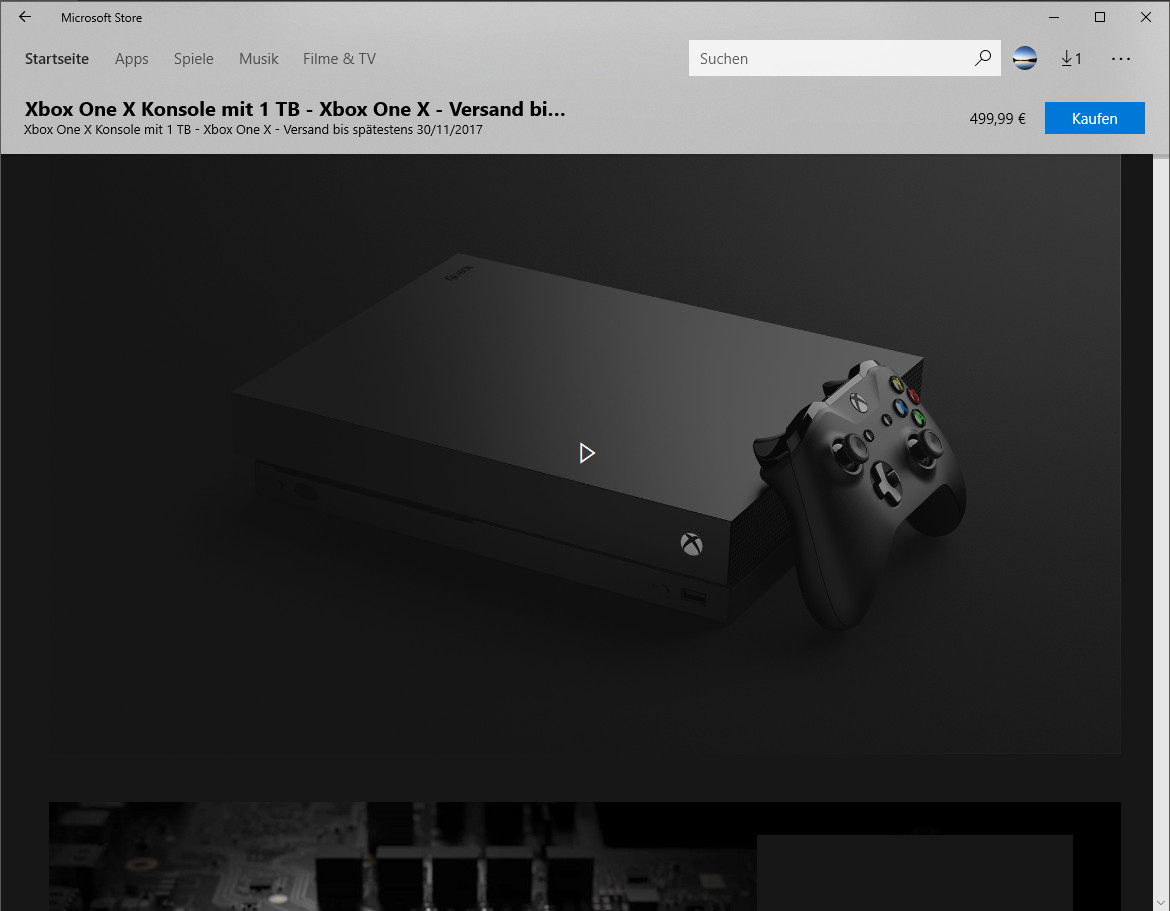Click subtitle mentioning Versand bis spätestens 30/11/2017
The width and height of the screenshot is (1170, 911).
[x=253, y=130]
